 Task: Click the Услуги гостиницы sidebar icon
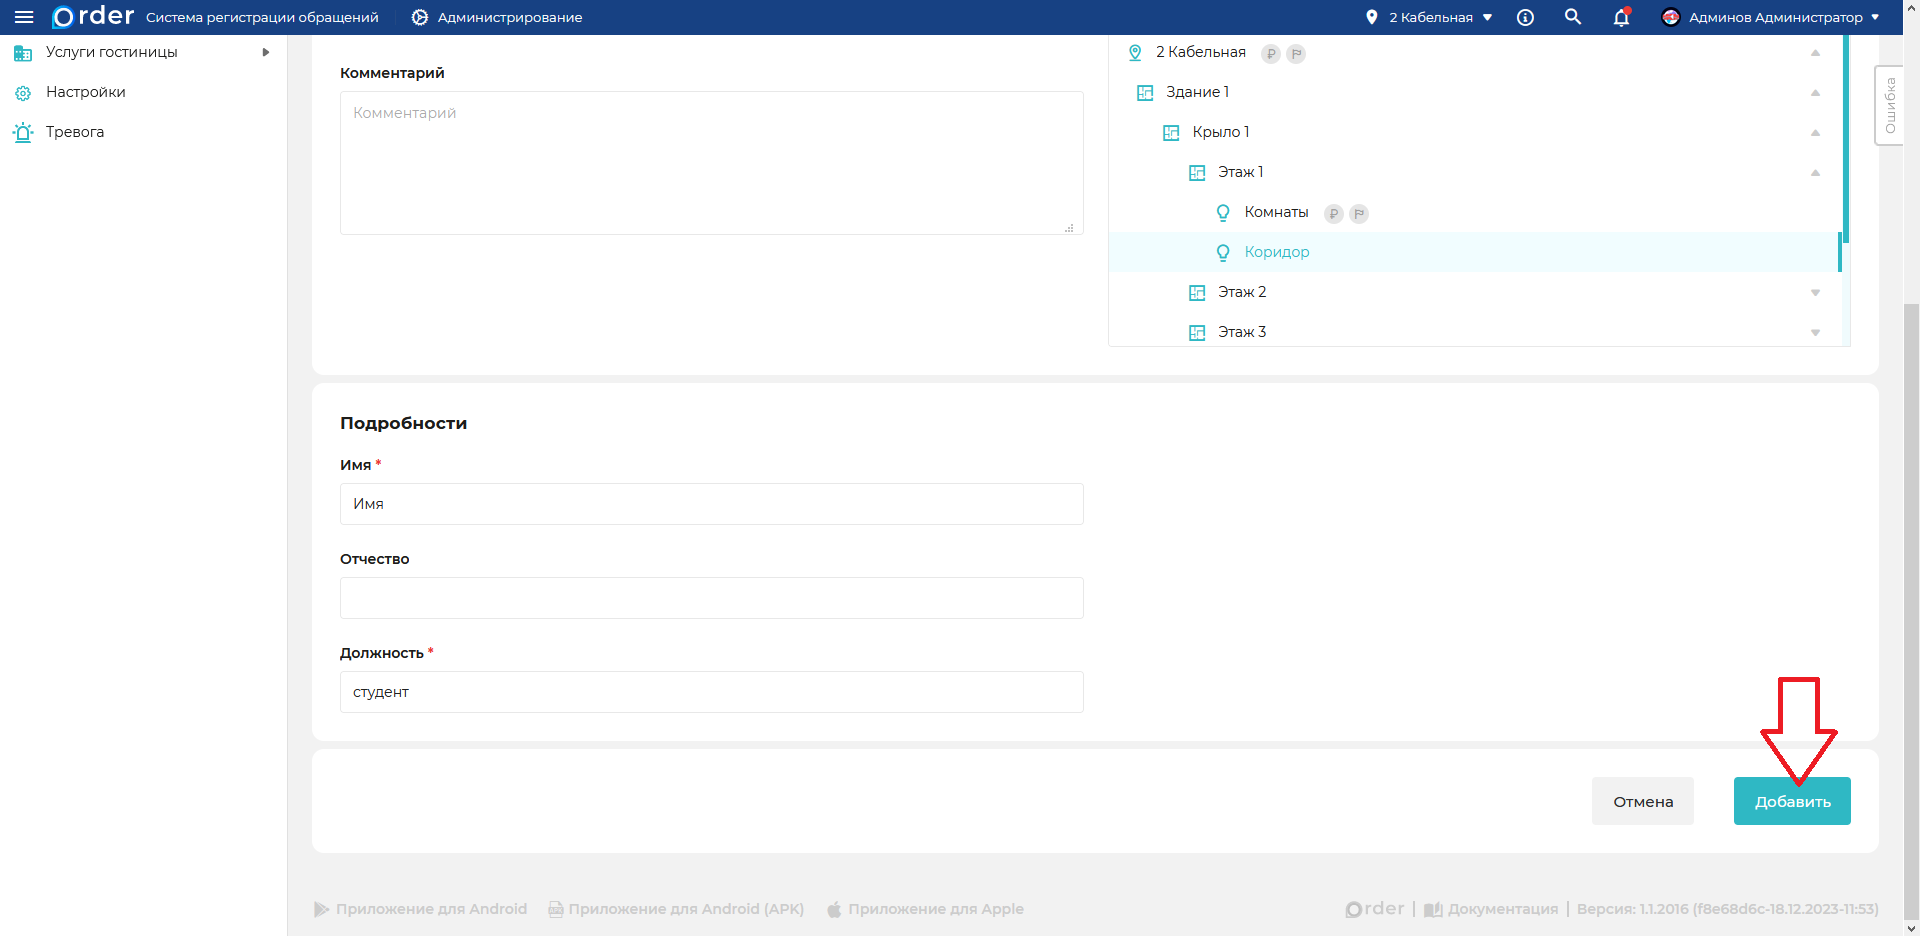[23, 53]
